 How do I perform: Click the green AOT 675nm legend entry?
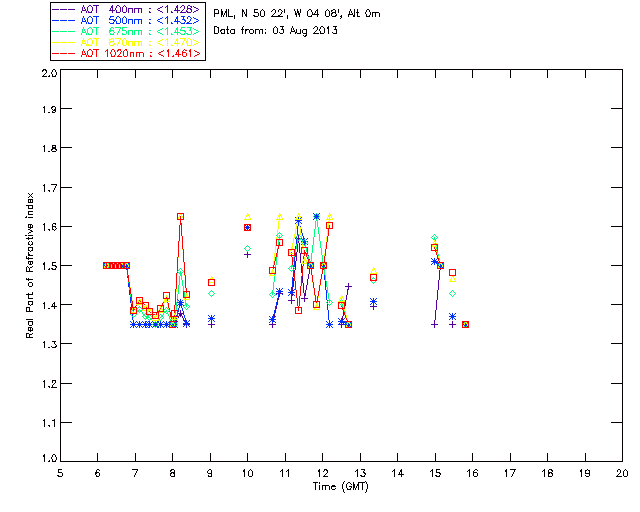[127, 31]
